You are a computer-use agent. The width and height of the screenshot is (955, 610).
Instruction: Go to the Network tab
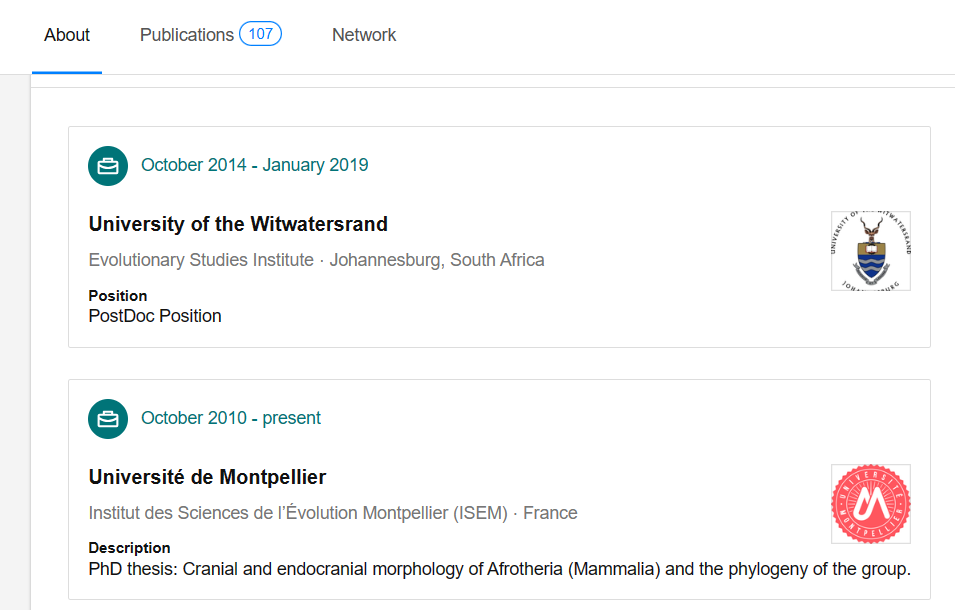point(364,35)
